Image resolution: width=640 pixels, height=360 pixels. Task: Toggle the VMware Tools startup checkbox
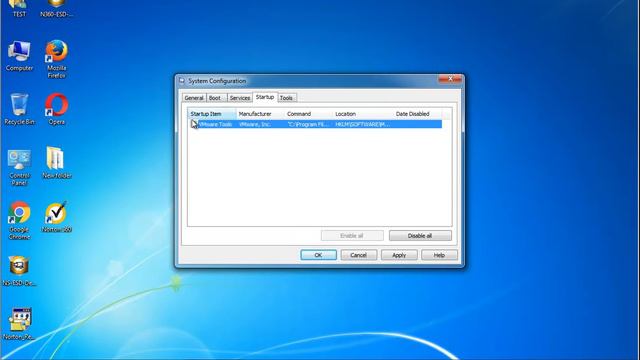[x=194, y=124]
